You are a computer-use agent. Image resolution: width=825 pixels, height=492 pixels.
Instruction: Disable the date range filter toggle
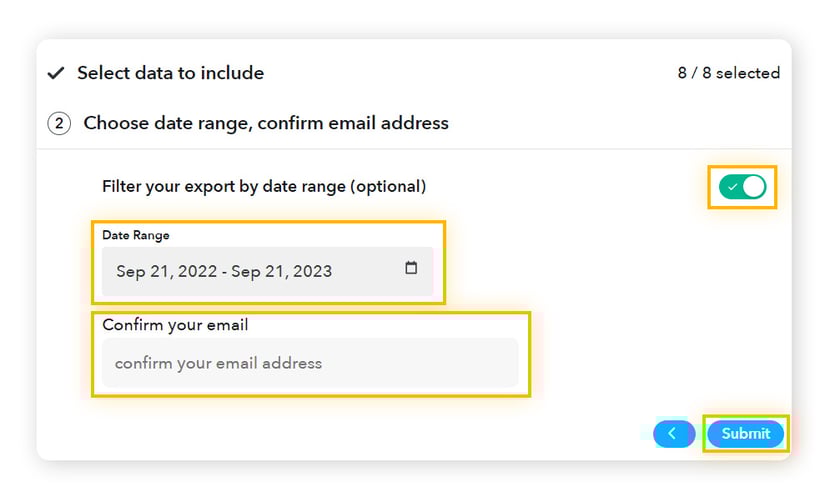coord(742,187)
